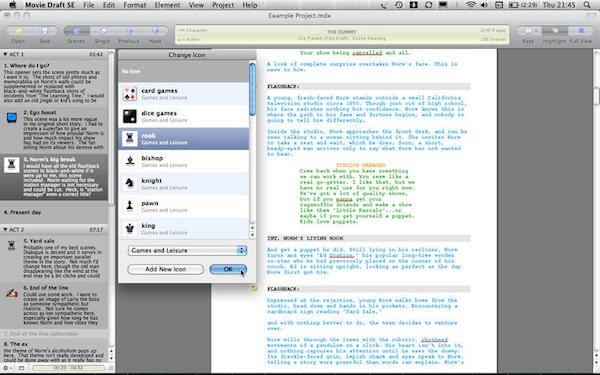Click the Keys toolbar icon

[x=528, y=31]
